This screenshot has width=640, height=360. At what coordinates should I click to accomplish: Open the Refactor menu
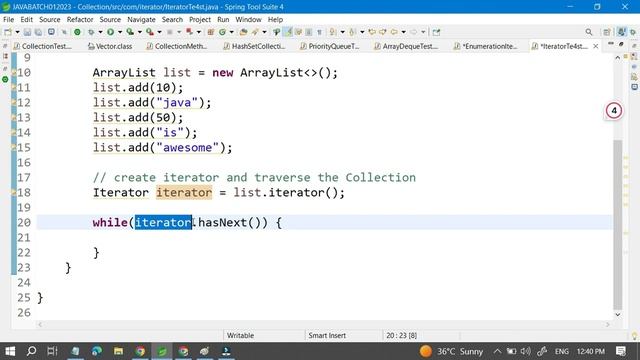[80, 20]
